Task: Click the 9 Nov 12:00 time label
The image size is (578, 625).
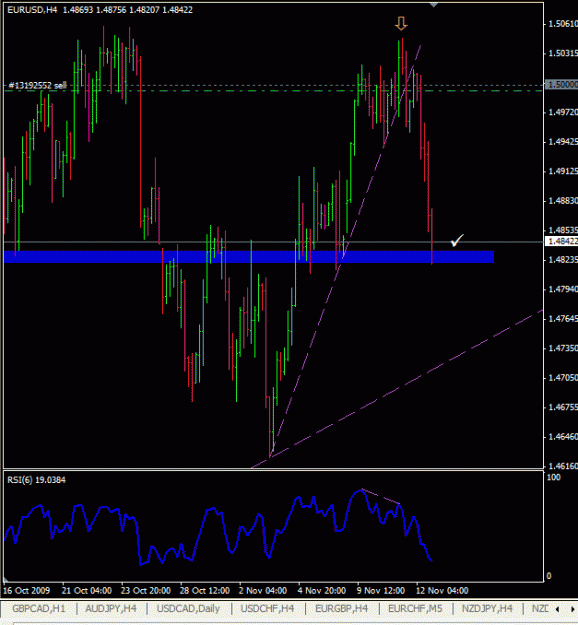Action: [x=381, y=590]
